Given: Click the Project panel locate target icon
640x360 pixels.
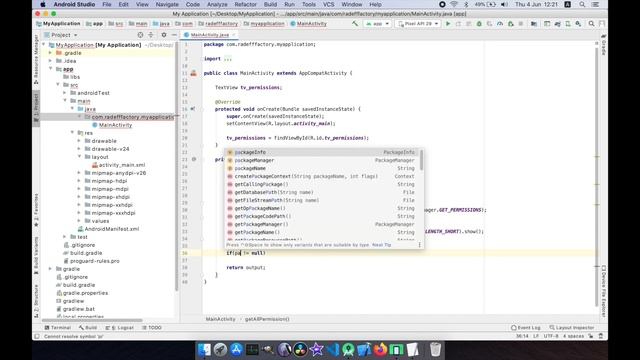Looking at the screenshot, I should 140,35.
